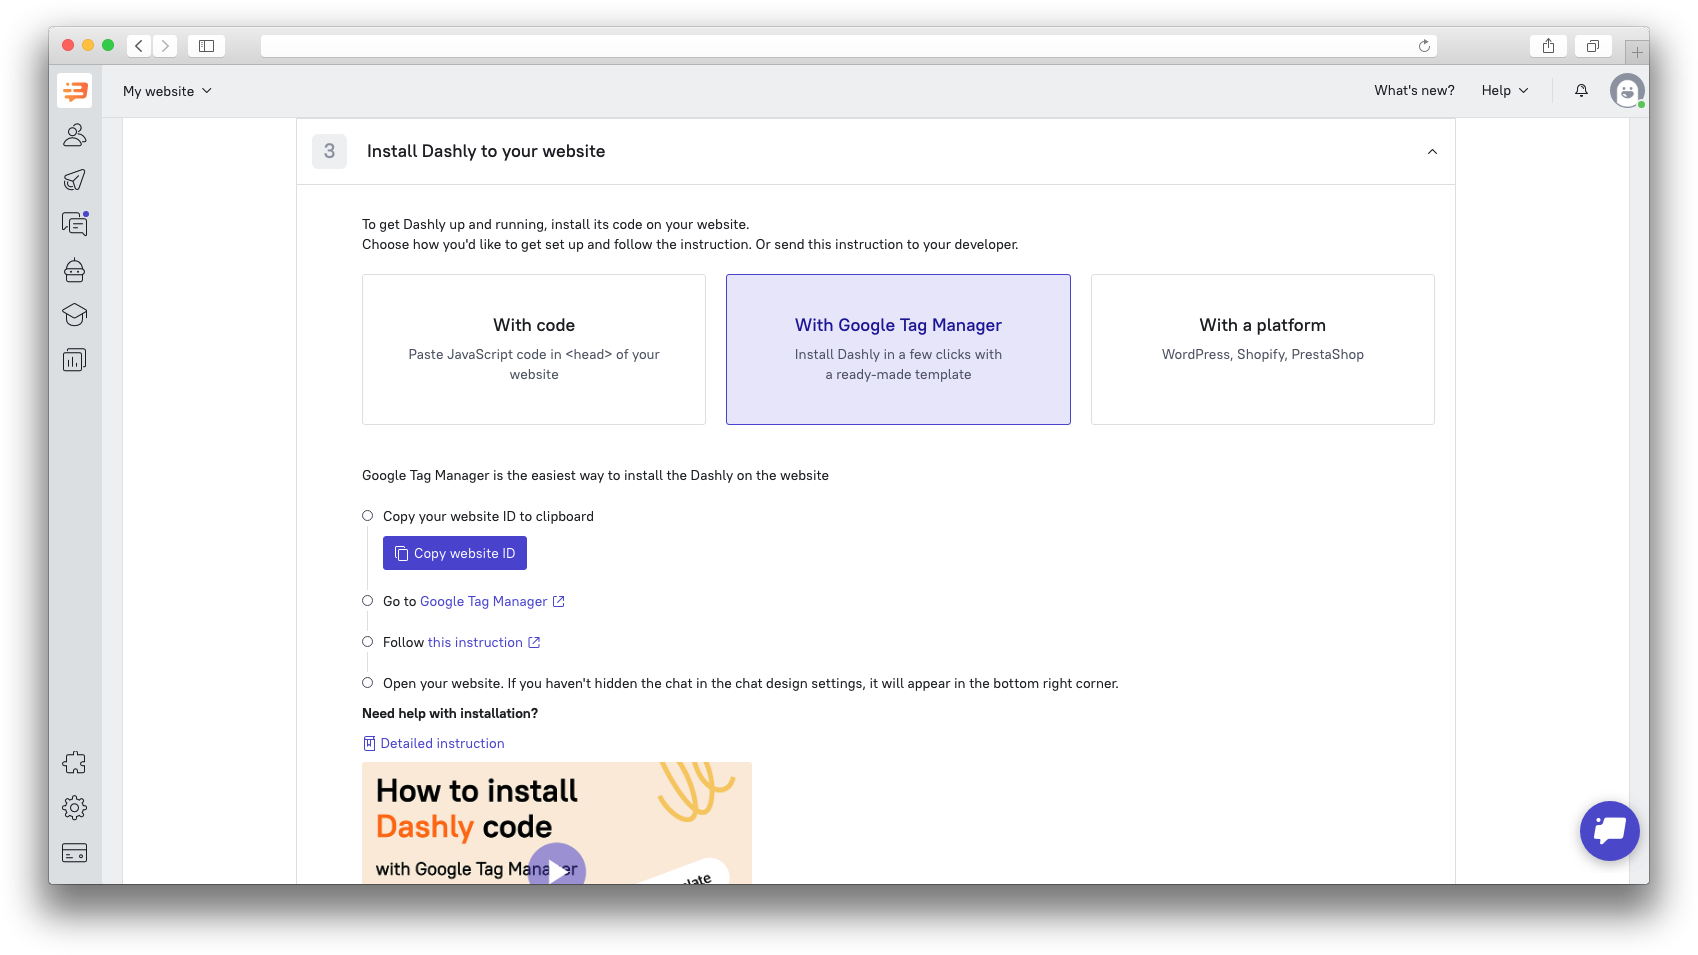Open the chatbot sidebar icon
The width and height of the screenshot is (1698, 955).
[x=75, y=270]
